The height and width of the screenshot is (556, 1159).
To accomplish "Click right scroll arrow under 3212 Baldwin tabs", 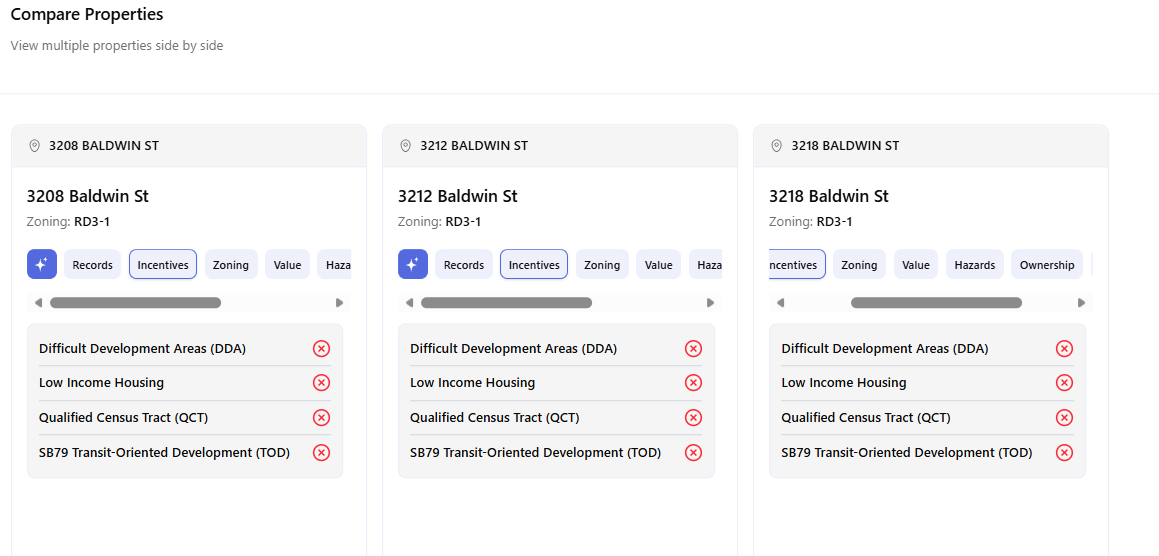I will pyautogui.click(x=711, y=302).
